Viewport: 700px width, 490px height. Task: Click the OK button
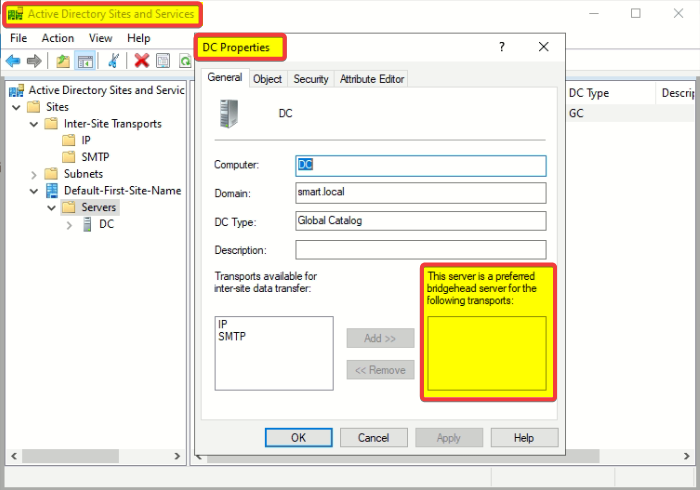298,437
